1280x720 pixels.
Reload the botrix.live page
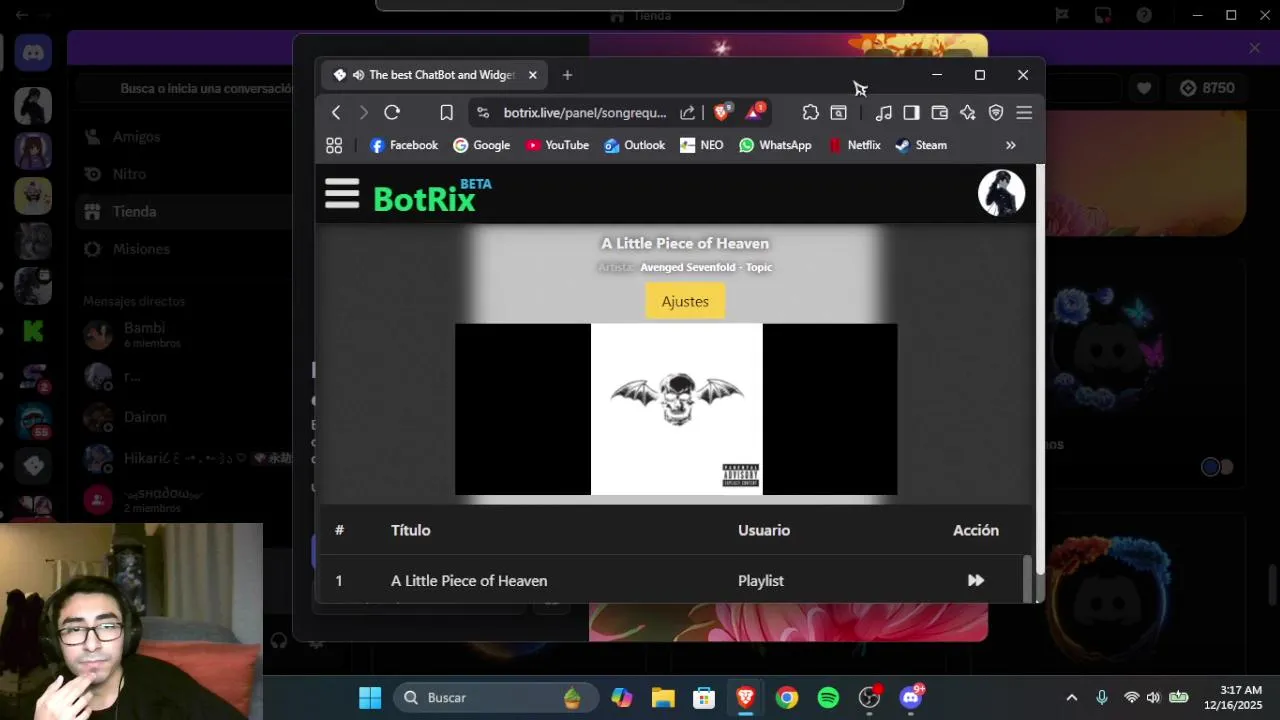click(x=392, y=113)
